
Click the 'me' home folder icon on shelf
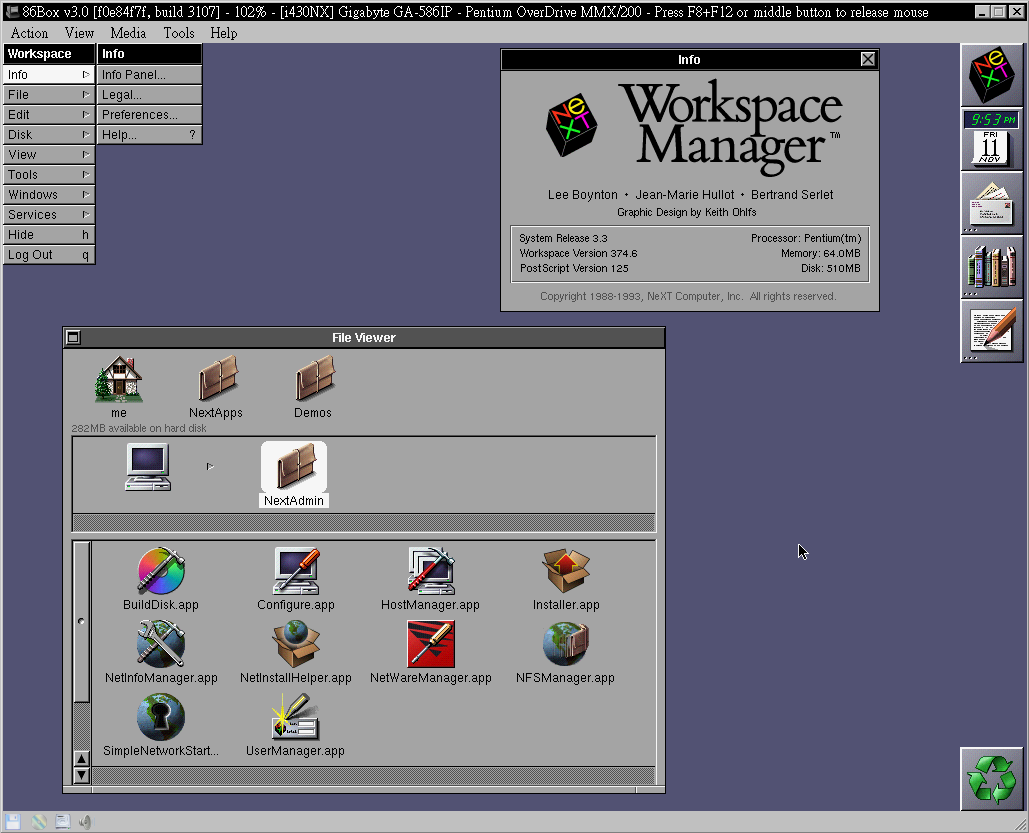coord(119,379)
